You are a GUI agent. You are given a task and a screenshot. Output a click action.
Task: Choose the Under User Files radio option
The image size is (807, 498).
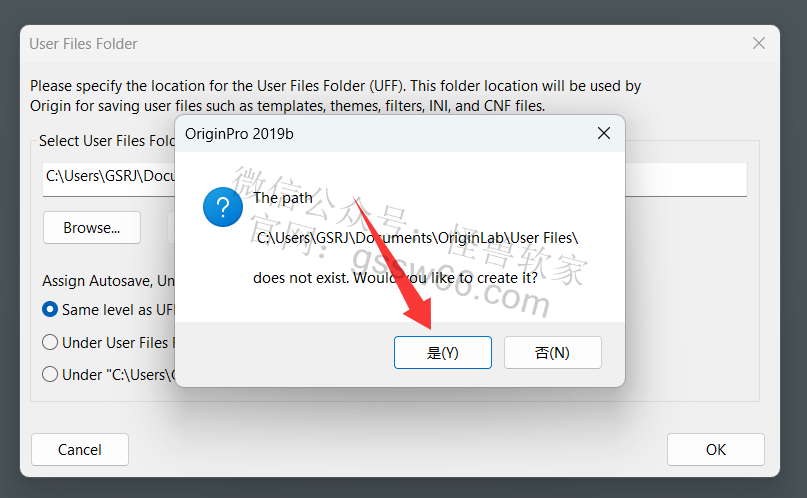click(x=50, y=342)
